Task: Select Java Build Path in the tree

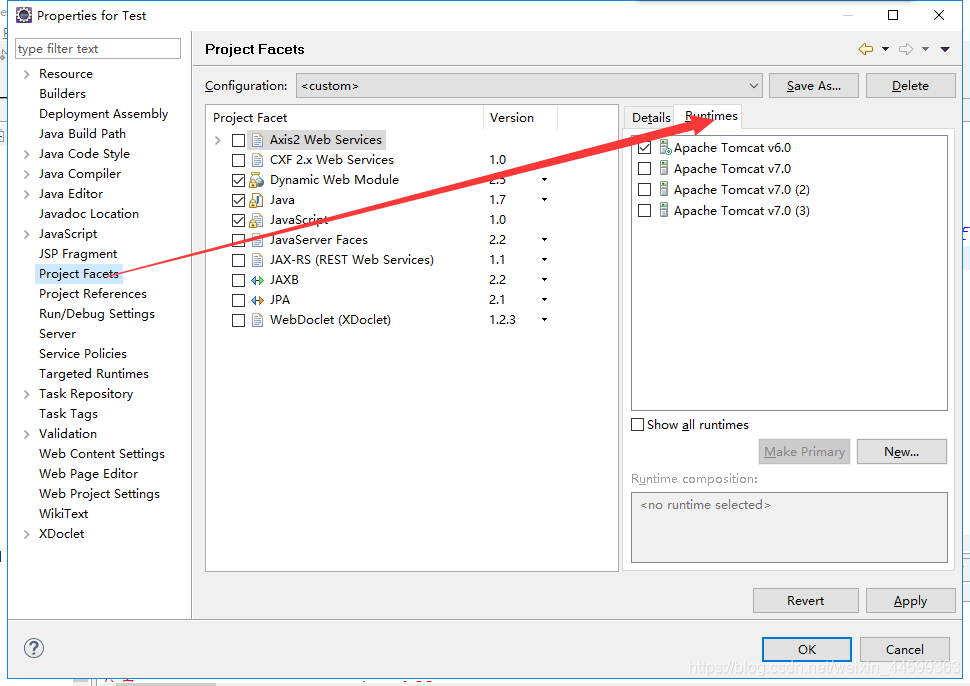Action: coord(82,134)
